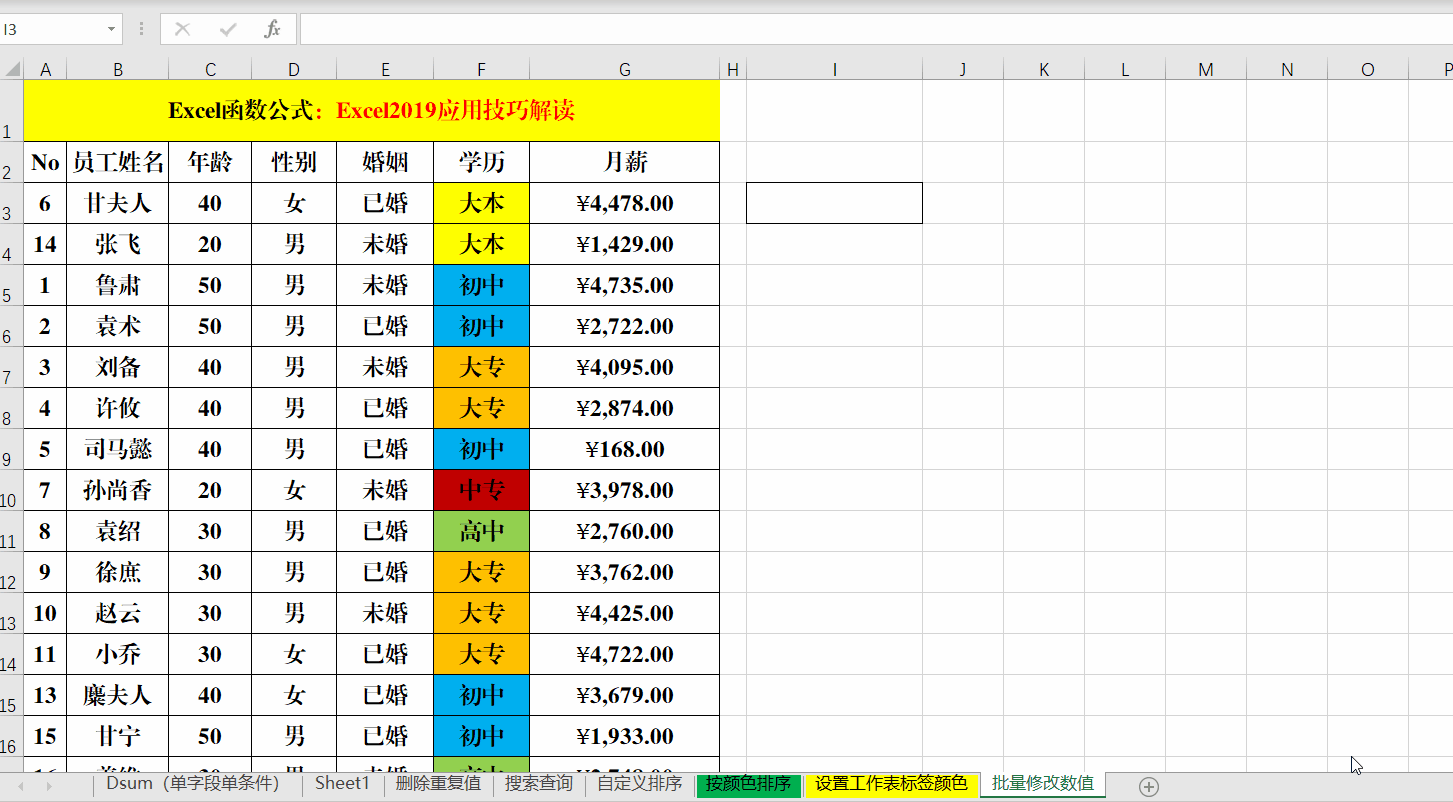Click the red 中专 cell
Screen dimensions: 1453x802
click(x=481, y=490)
